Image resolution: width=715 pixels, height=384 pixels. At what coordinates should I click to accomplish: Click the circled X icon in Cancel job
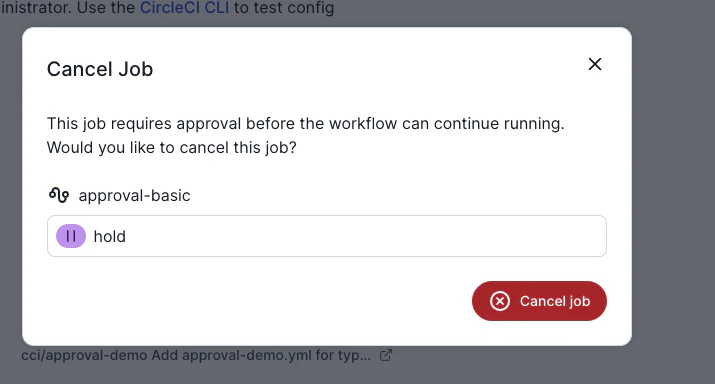tap(500, 301)
